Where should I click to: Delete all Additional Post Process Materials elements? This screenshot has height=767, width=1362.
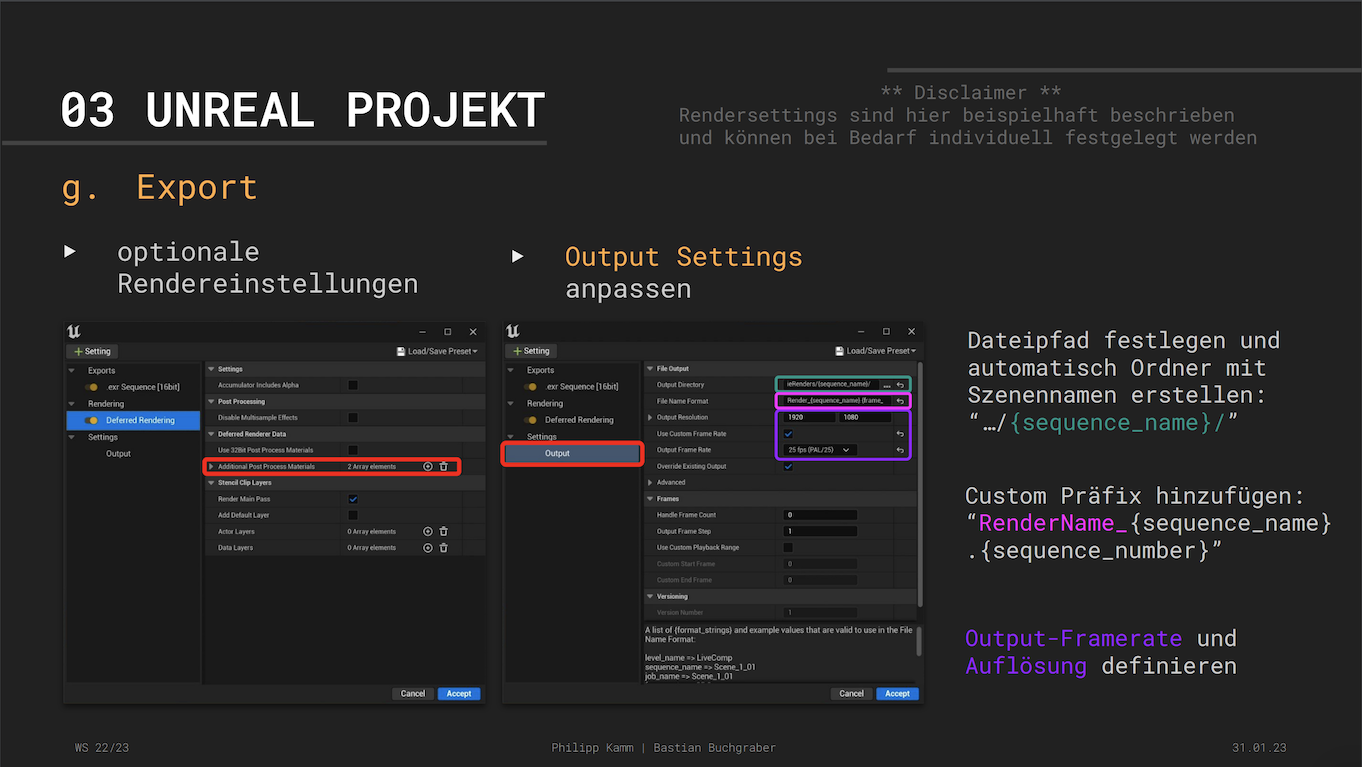[x=444, y=466]
